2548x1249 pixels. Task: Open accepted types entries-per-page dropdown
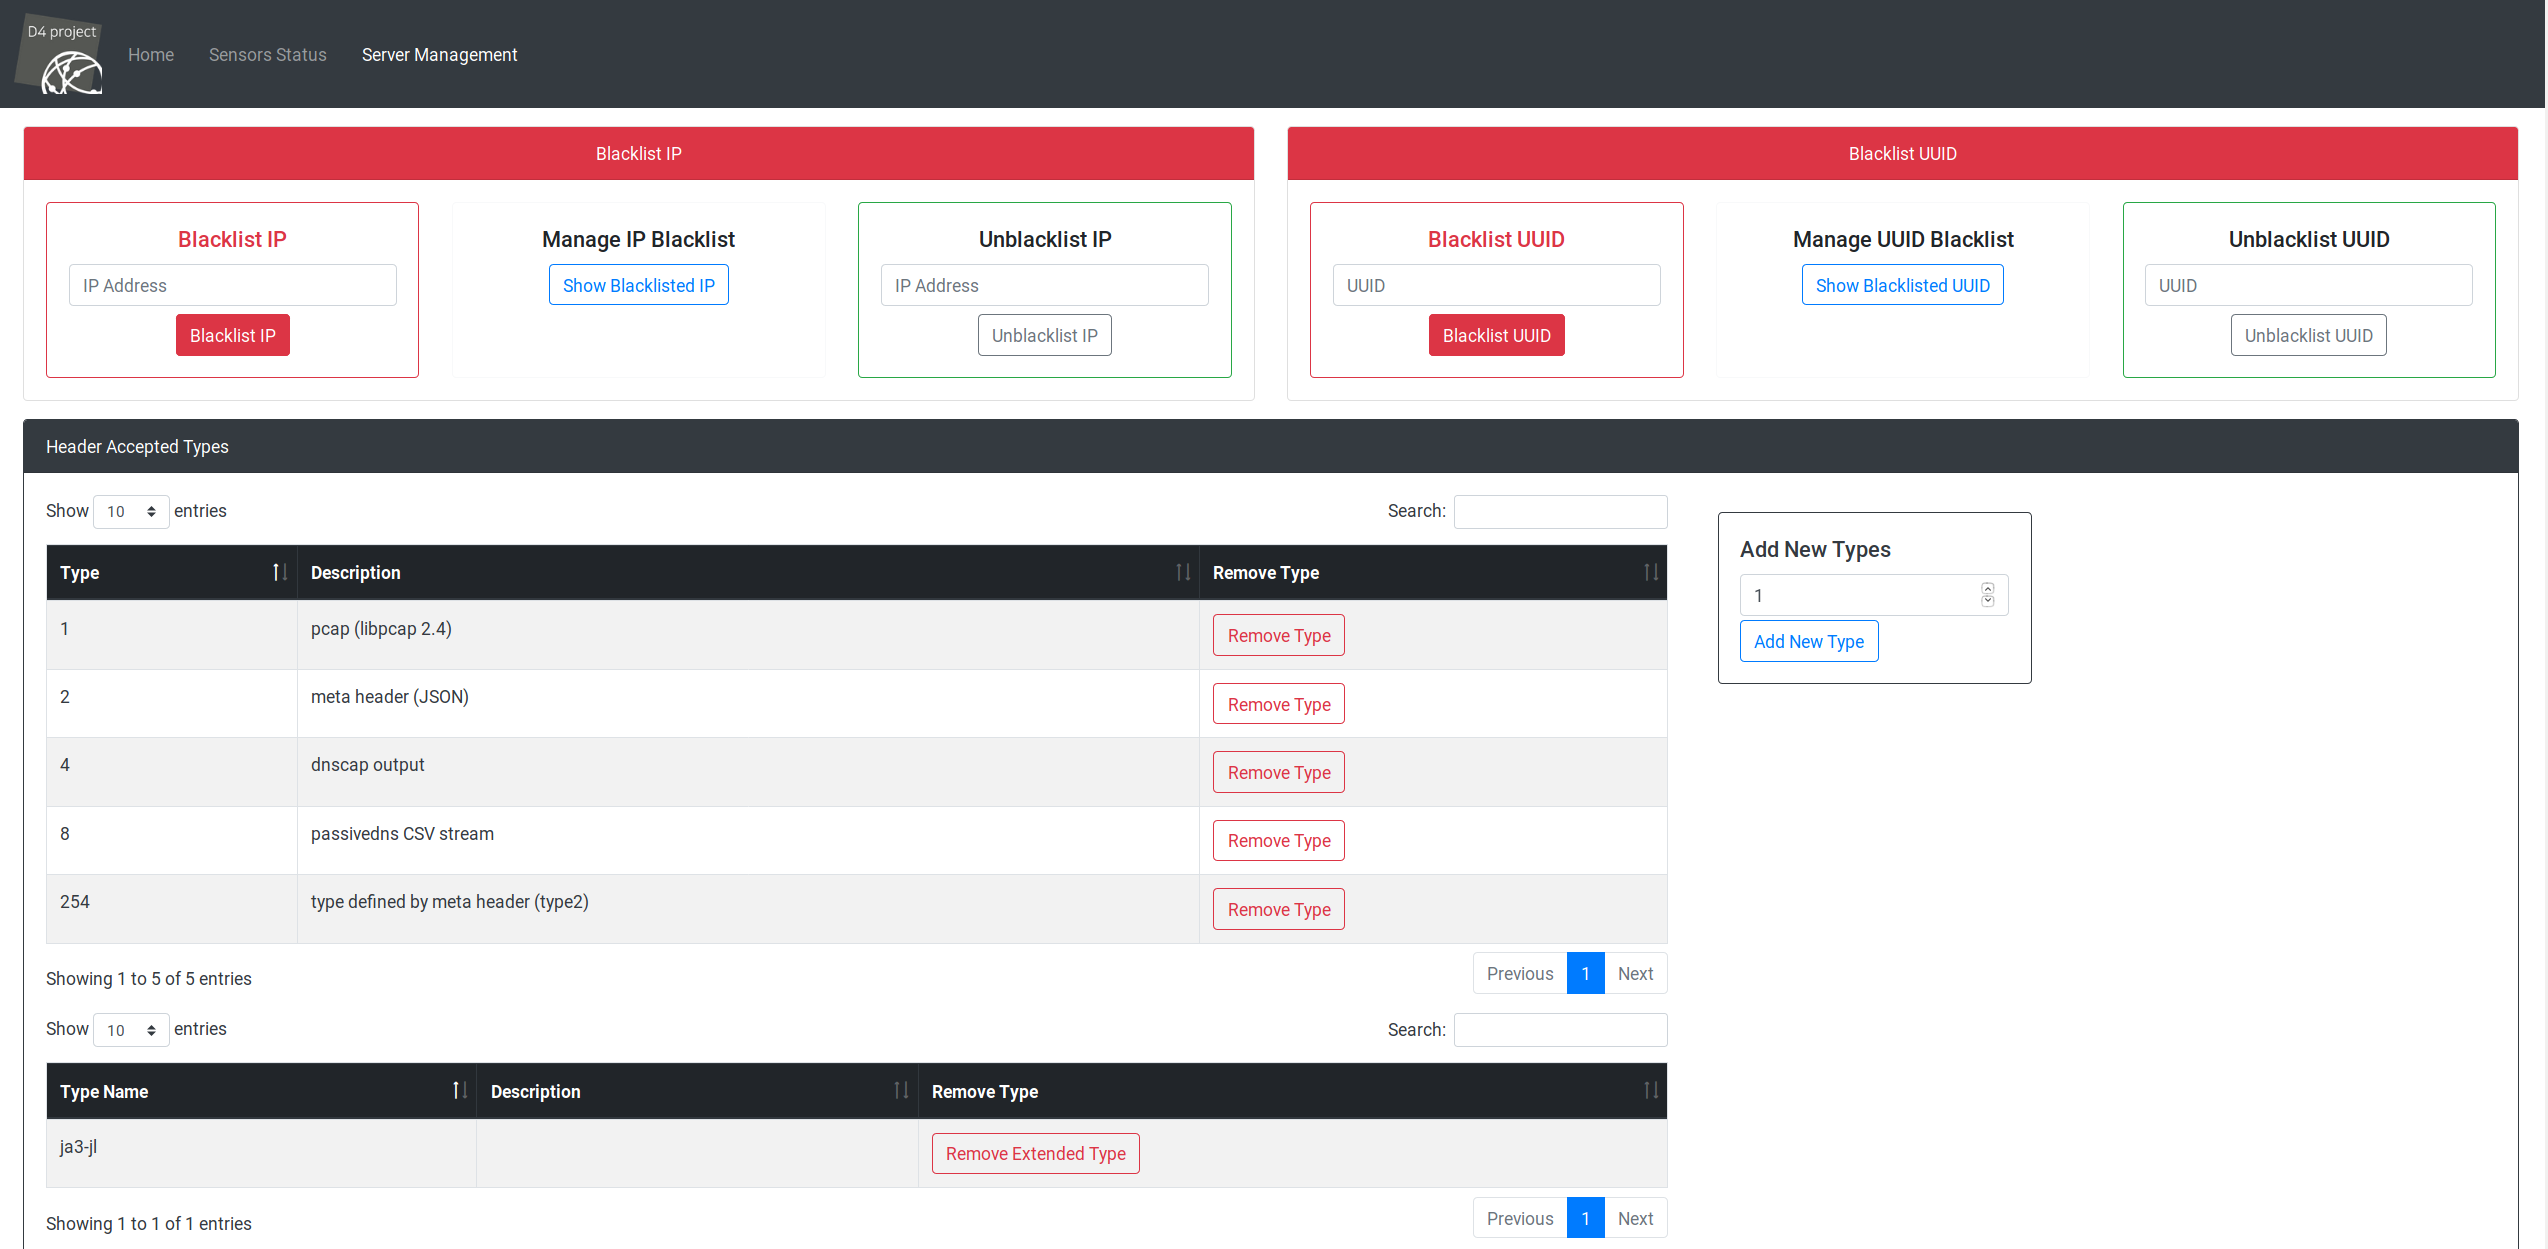[131, 512]
